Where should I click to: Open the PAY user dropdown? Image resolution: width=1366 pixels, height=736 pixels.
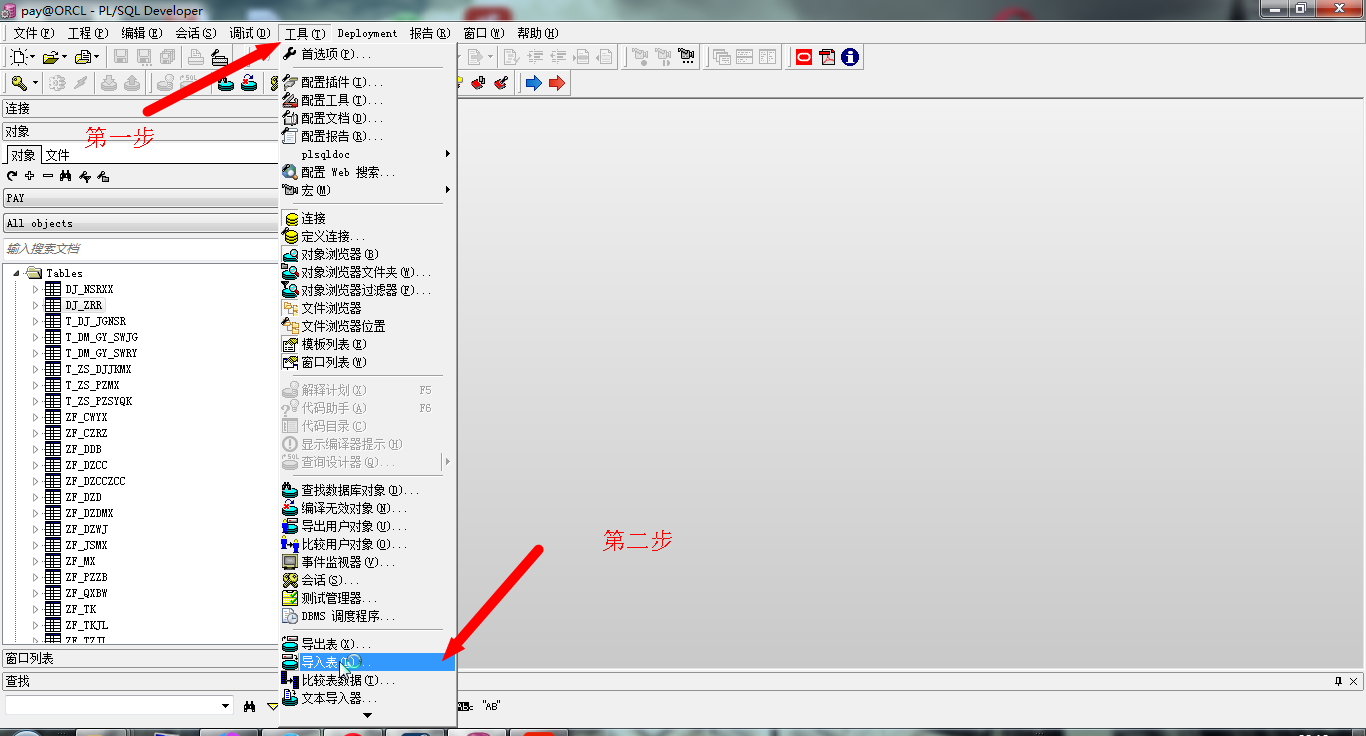click(140, 198)
